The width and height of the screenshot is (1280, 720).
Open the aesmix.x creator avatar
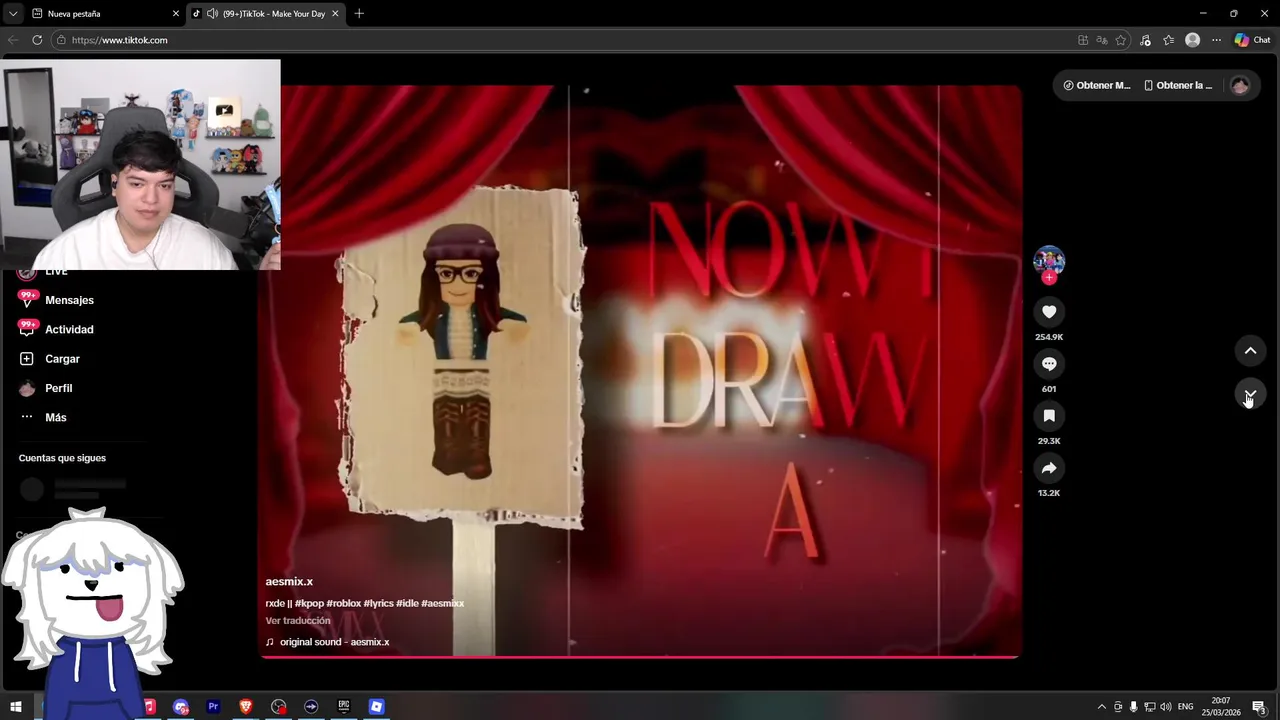pyautogui.click(x=1049, y=260)
